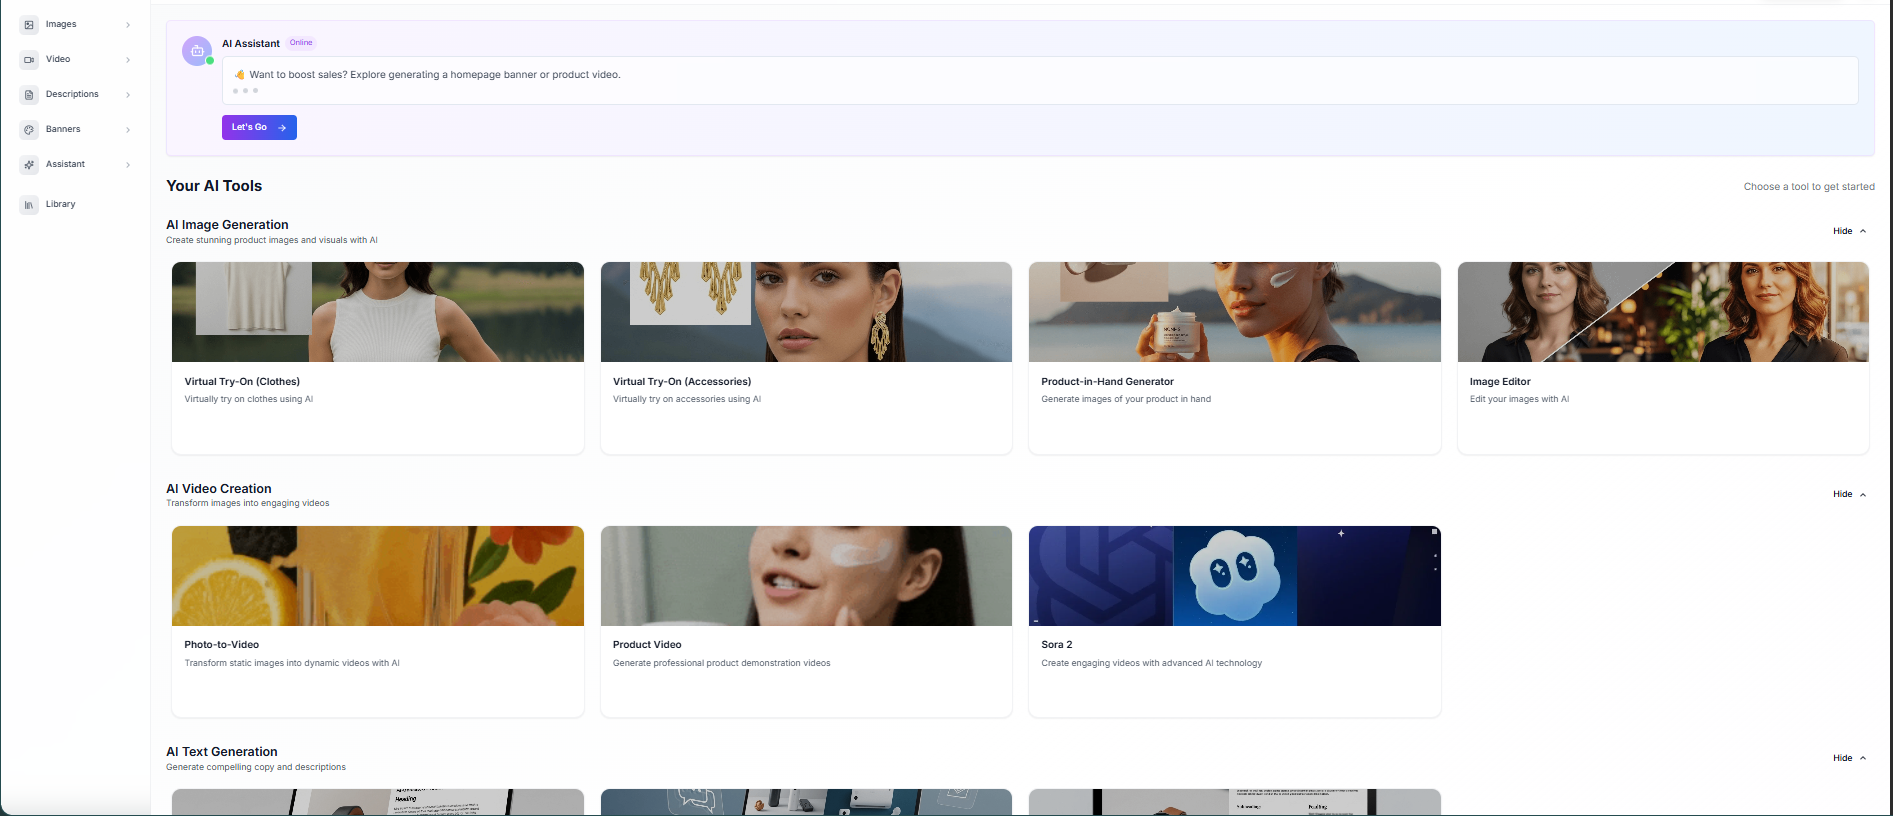Open the Library sidebar item
1893x816 pixels.
[75, 204]
